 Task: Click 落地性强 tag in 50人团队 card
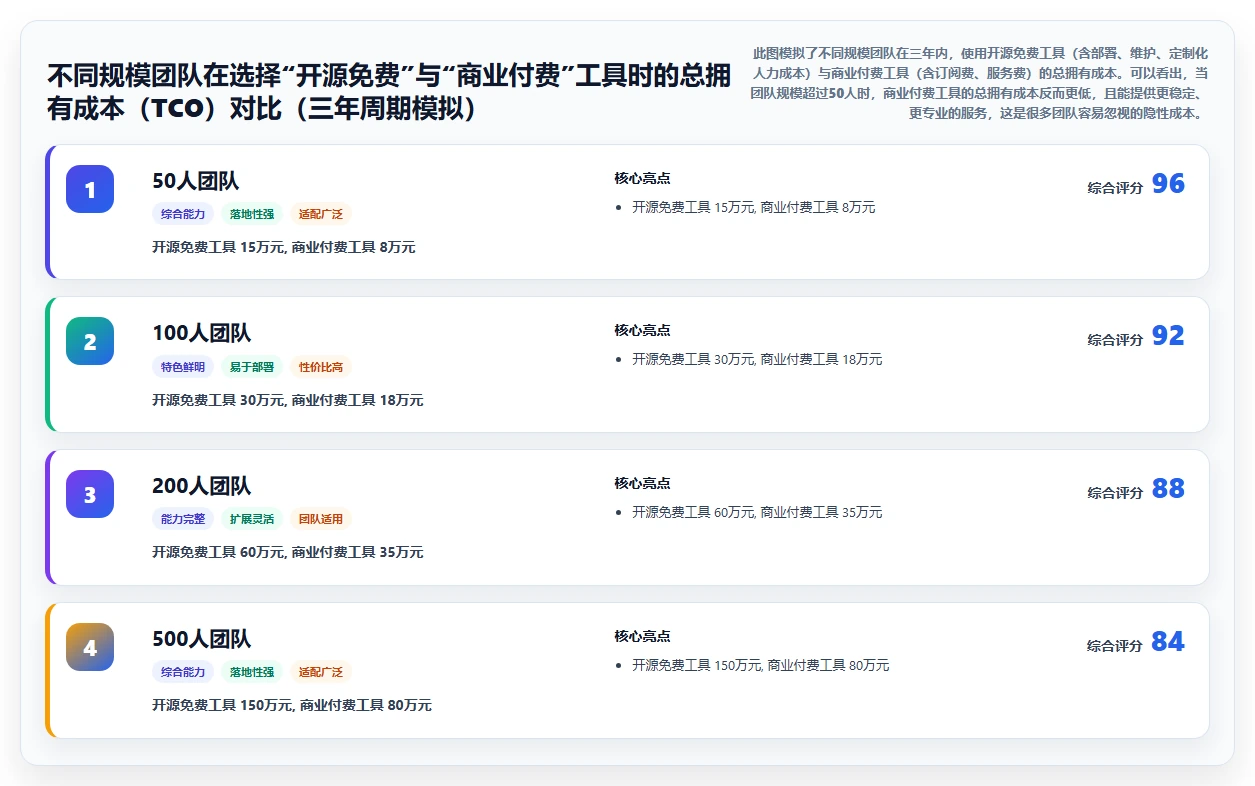pyautogui.click(x=252, y=214)
